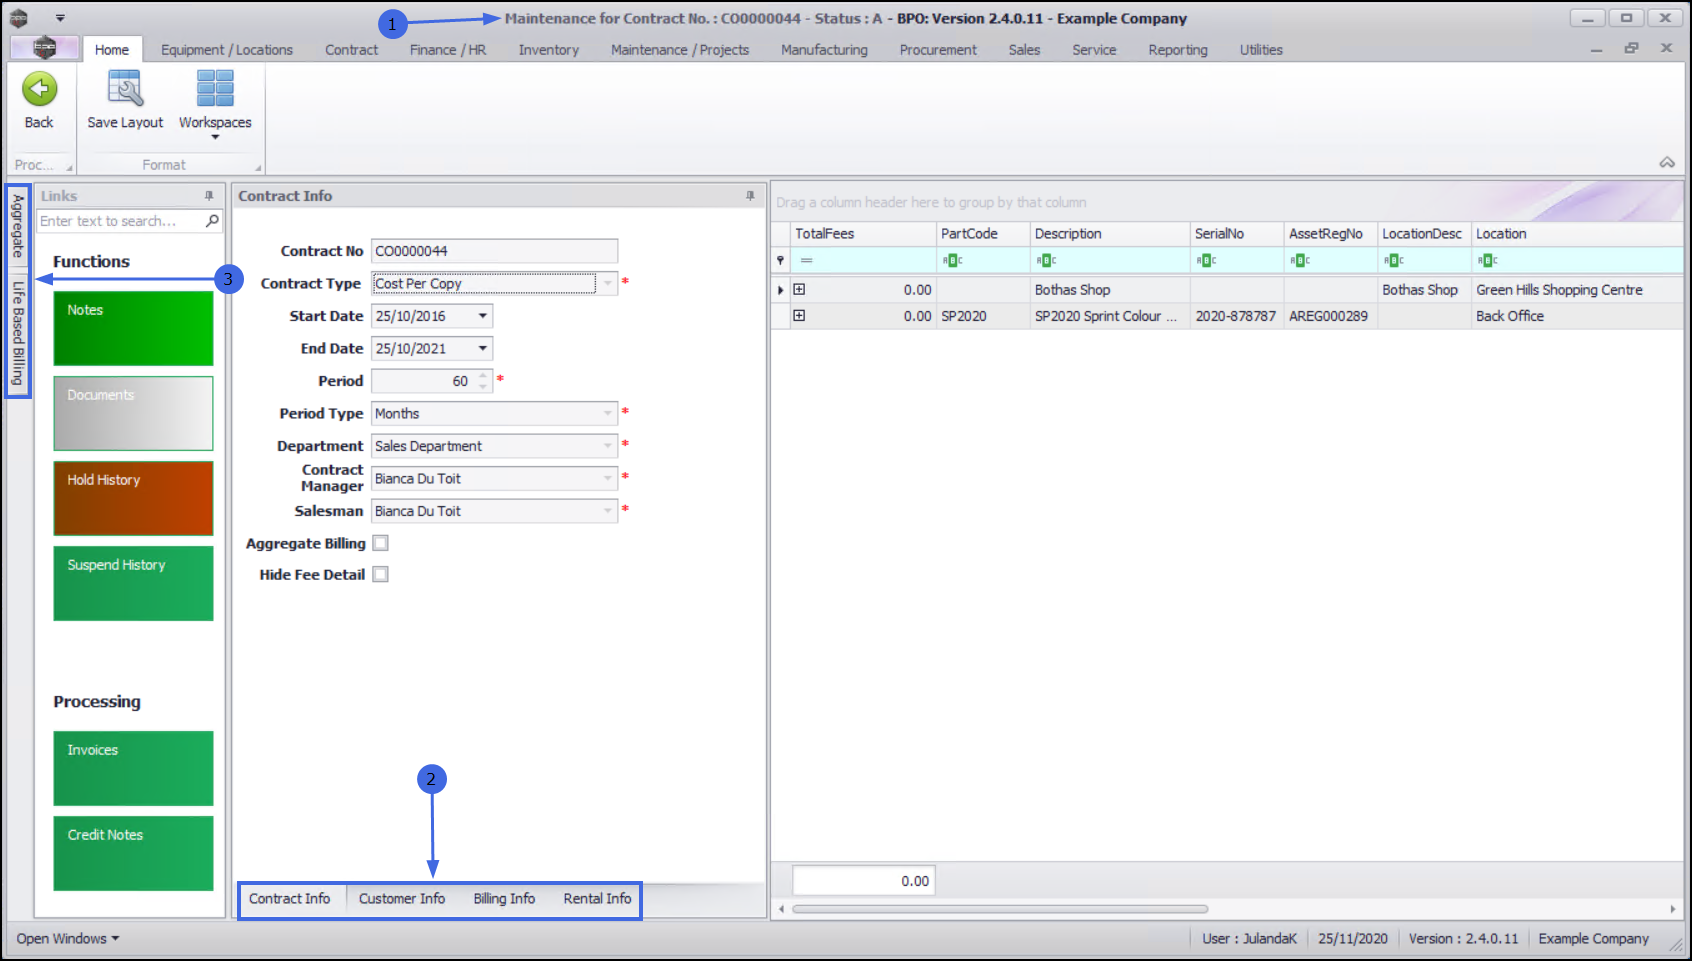The height and width of the screenshot is (961, 1692).
Task: Toggle the Hide Fee Detail checkbox
Action: pos(380,574)
